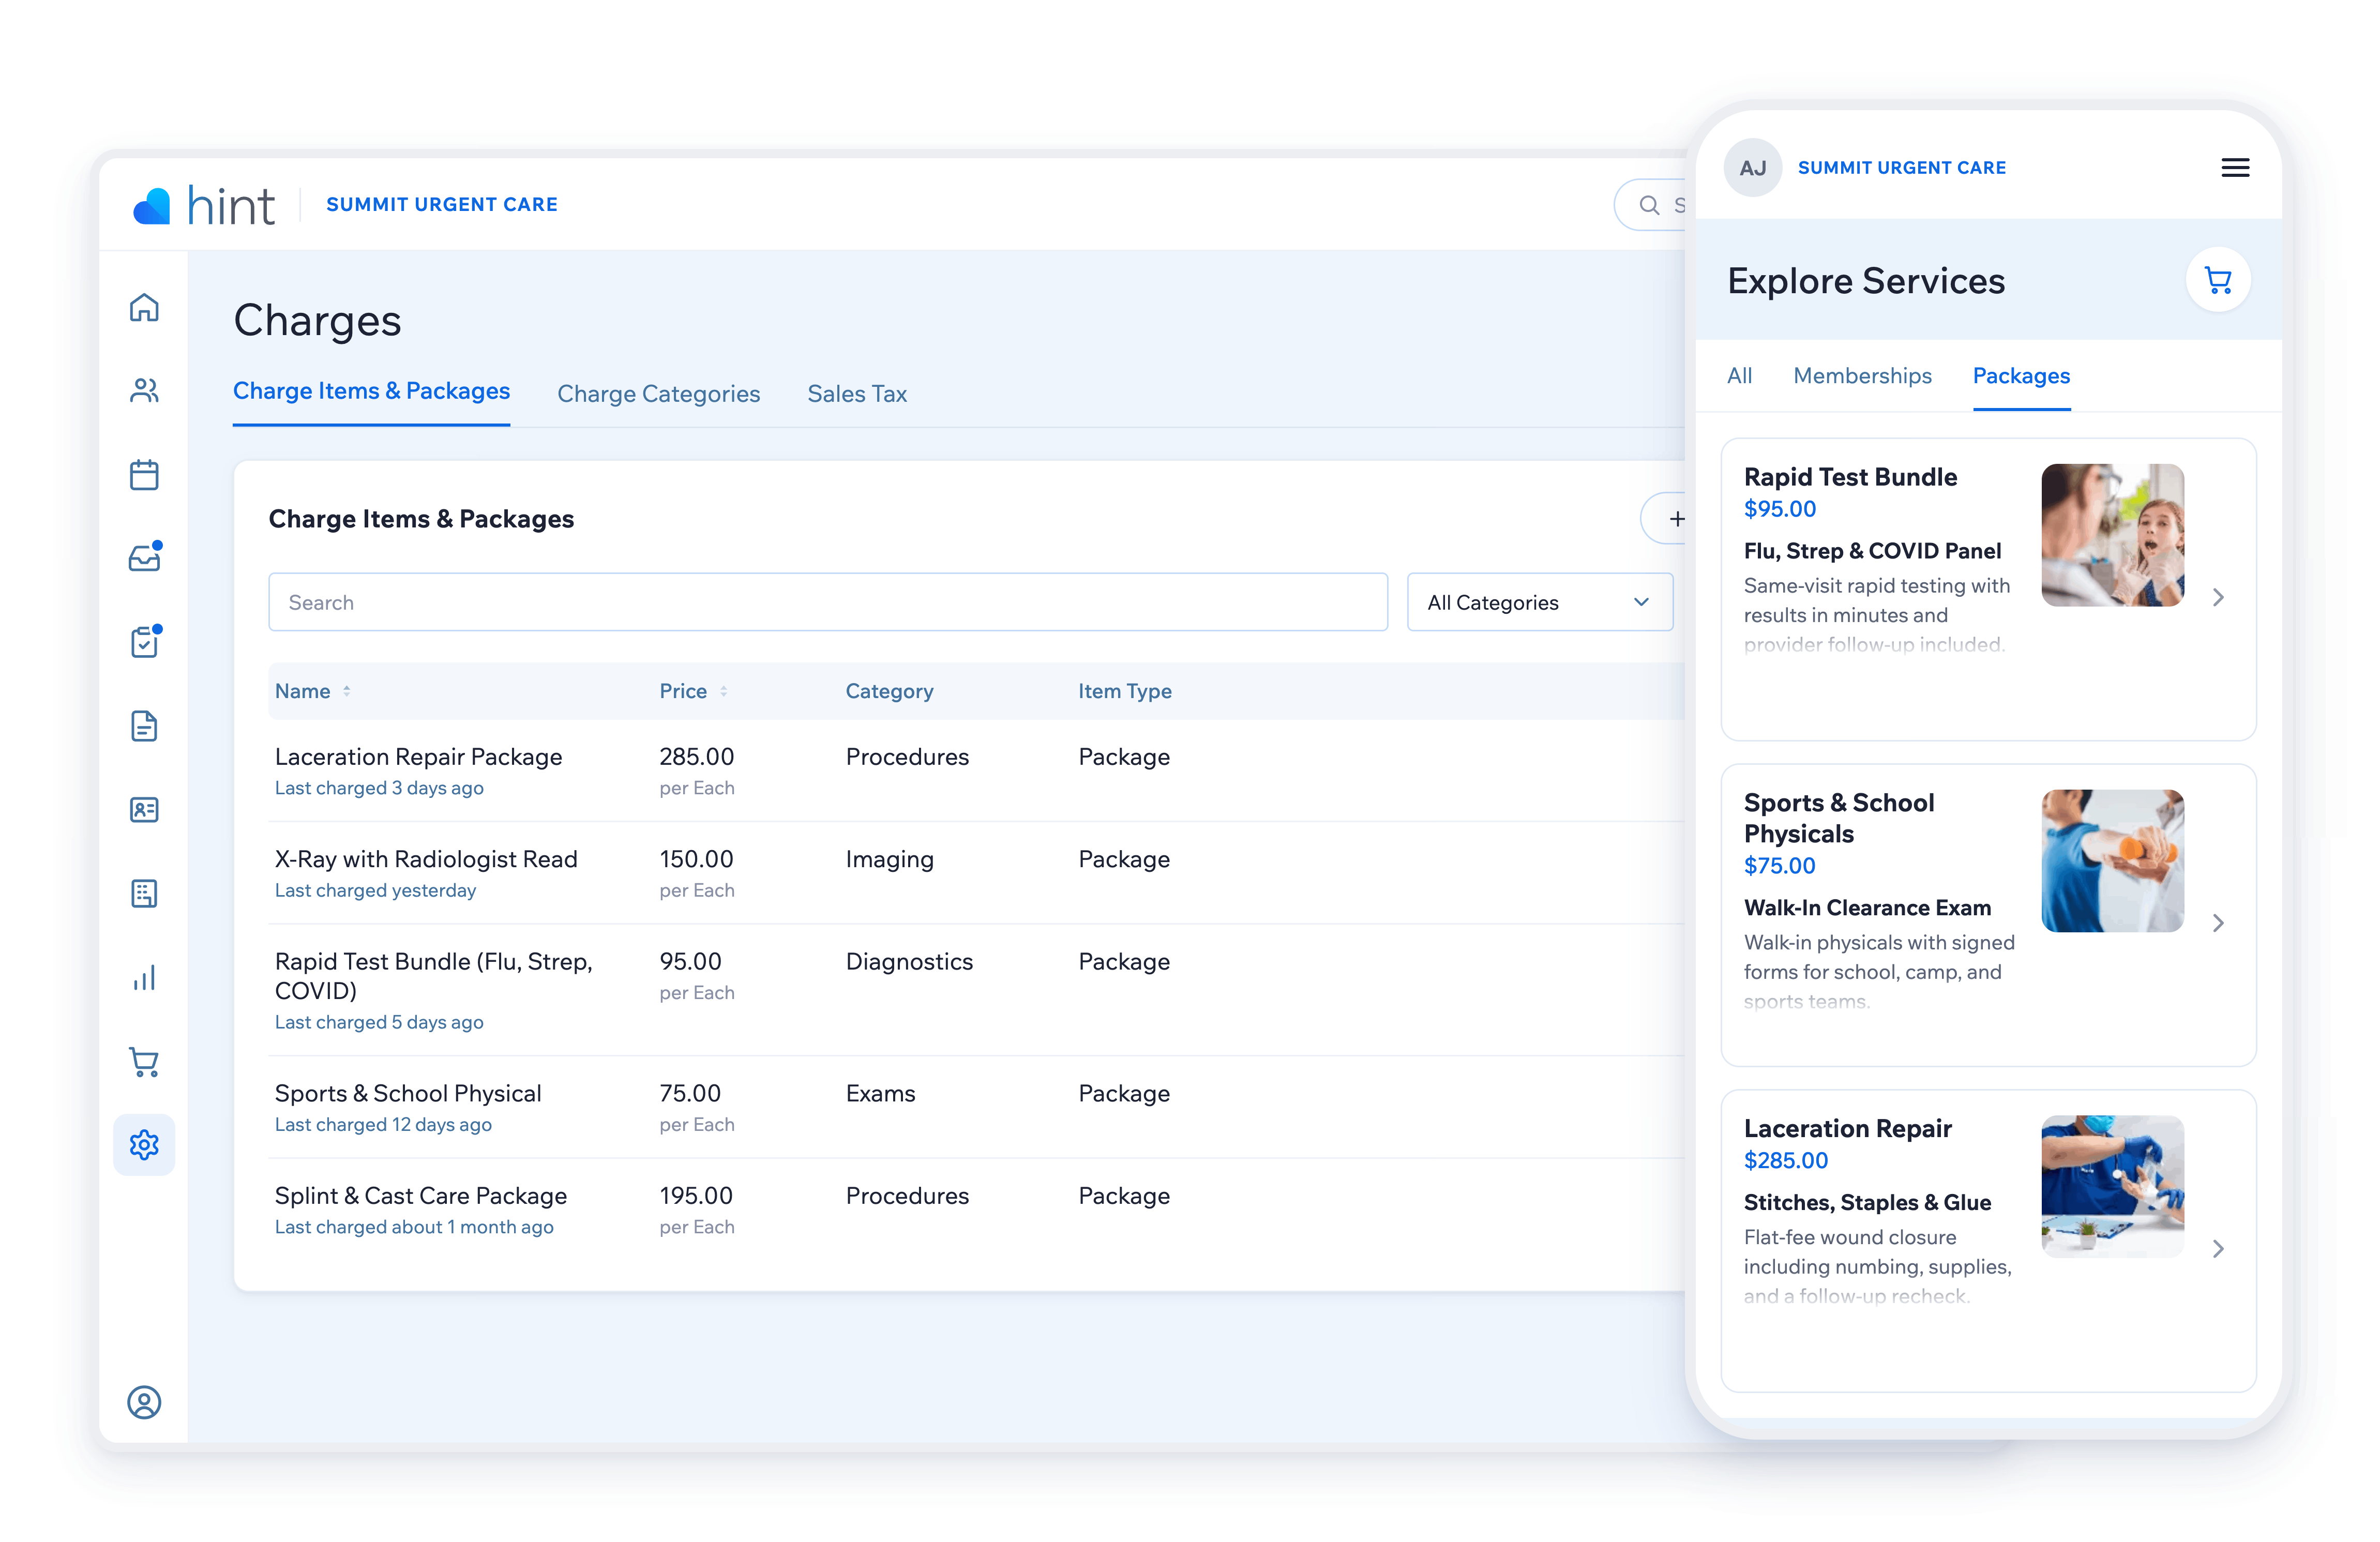Click the Rapid Test Bundle card photo
2380x1542 pixels.
coord(2112,535)
